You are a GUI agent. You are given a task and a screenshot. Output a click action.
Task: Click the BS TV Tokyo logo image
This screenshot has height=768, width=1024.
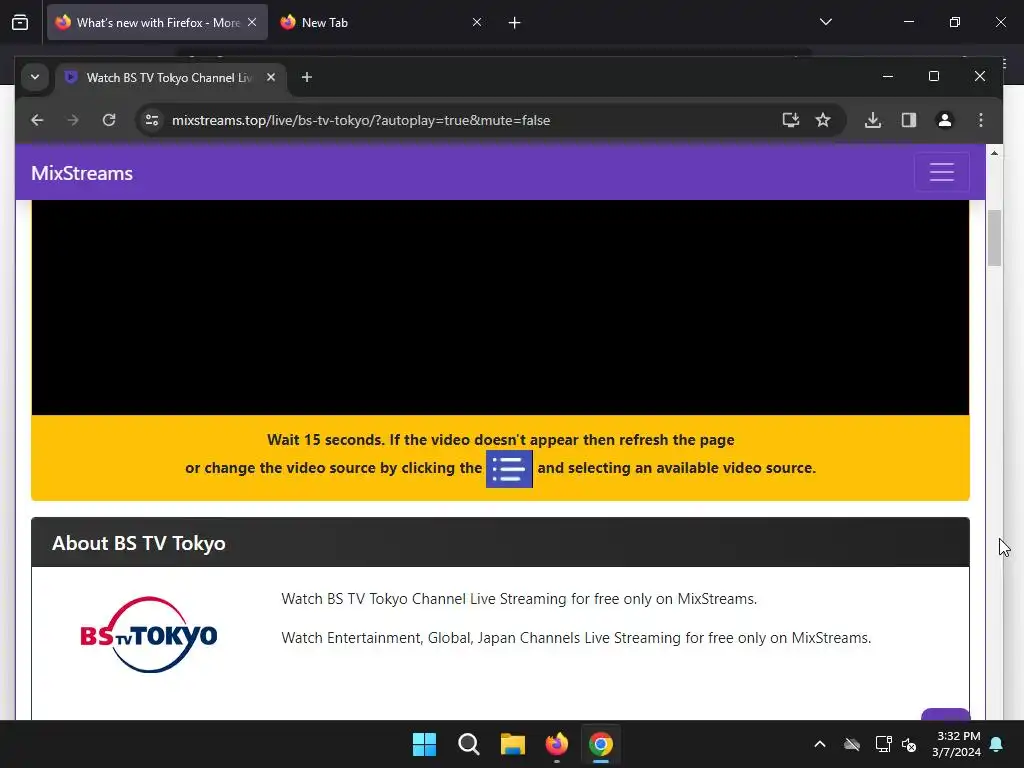(149, 634)
